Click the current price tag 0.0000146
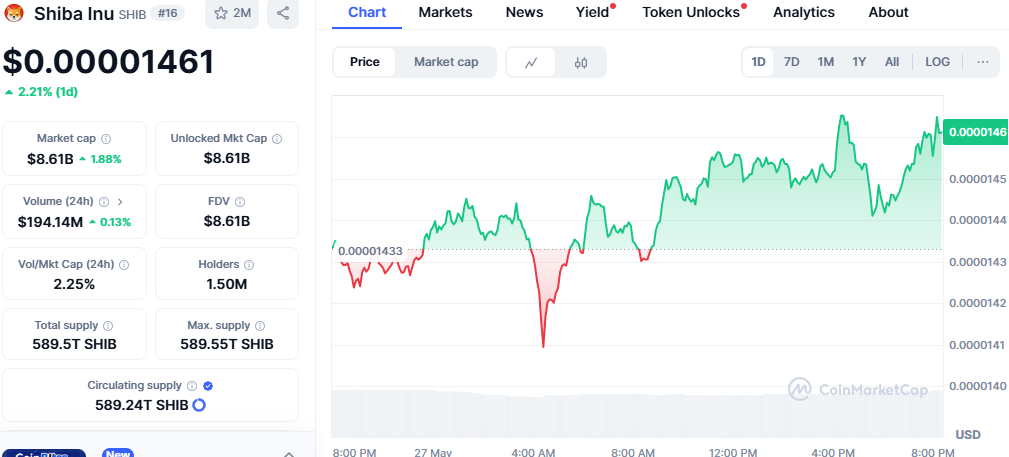 tap(976, 132)
